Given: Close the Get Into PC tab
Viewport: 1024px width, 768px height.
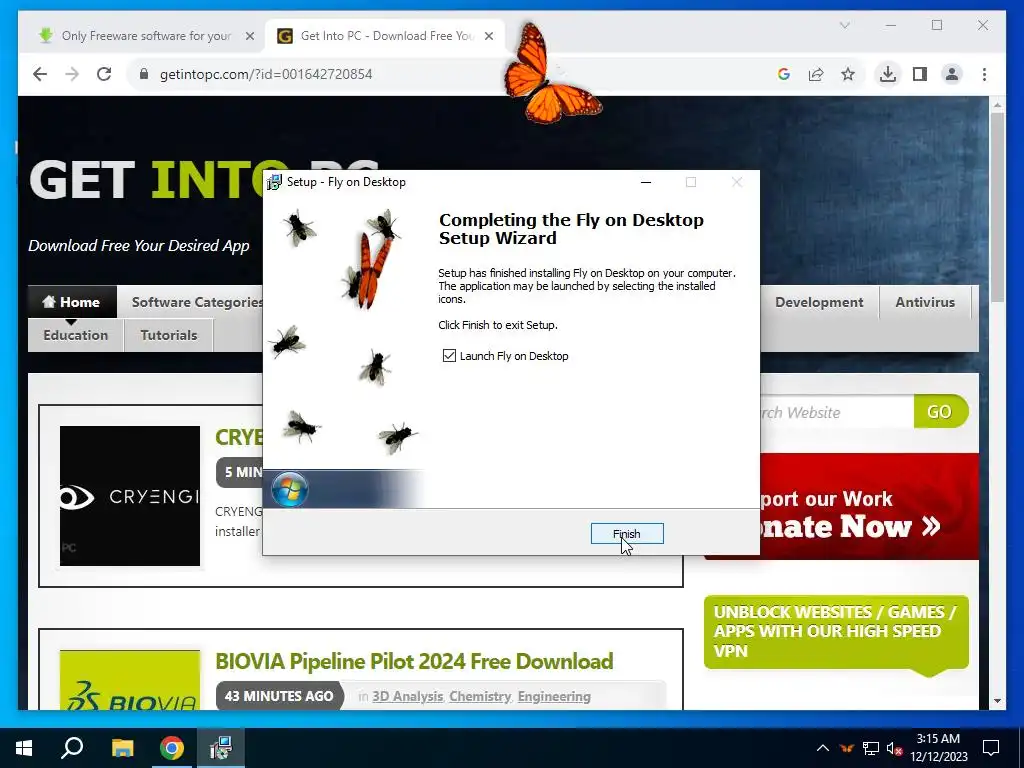Looking at the screenshot, I should click(488, 36).
